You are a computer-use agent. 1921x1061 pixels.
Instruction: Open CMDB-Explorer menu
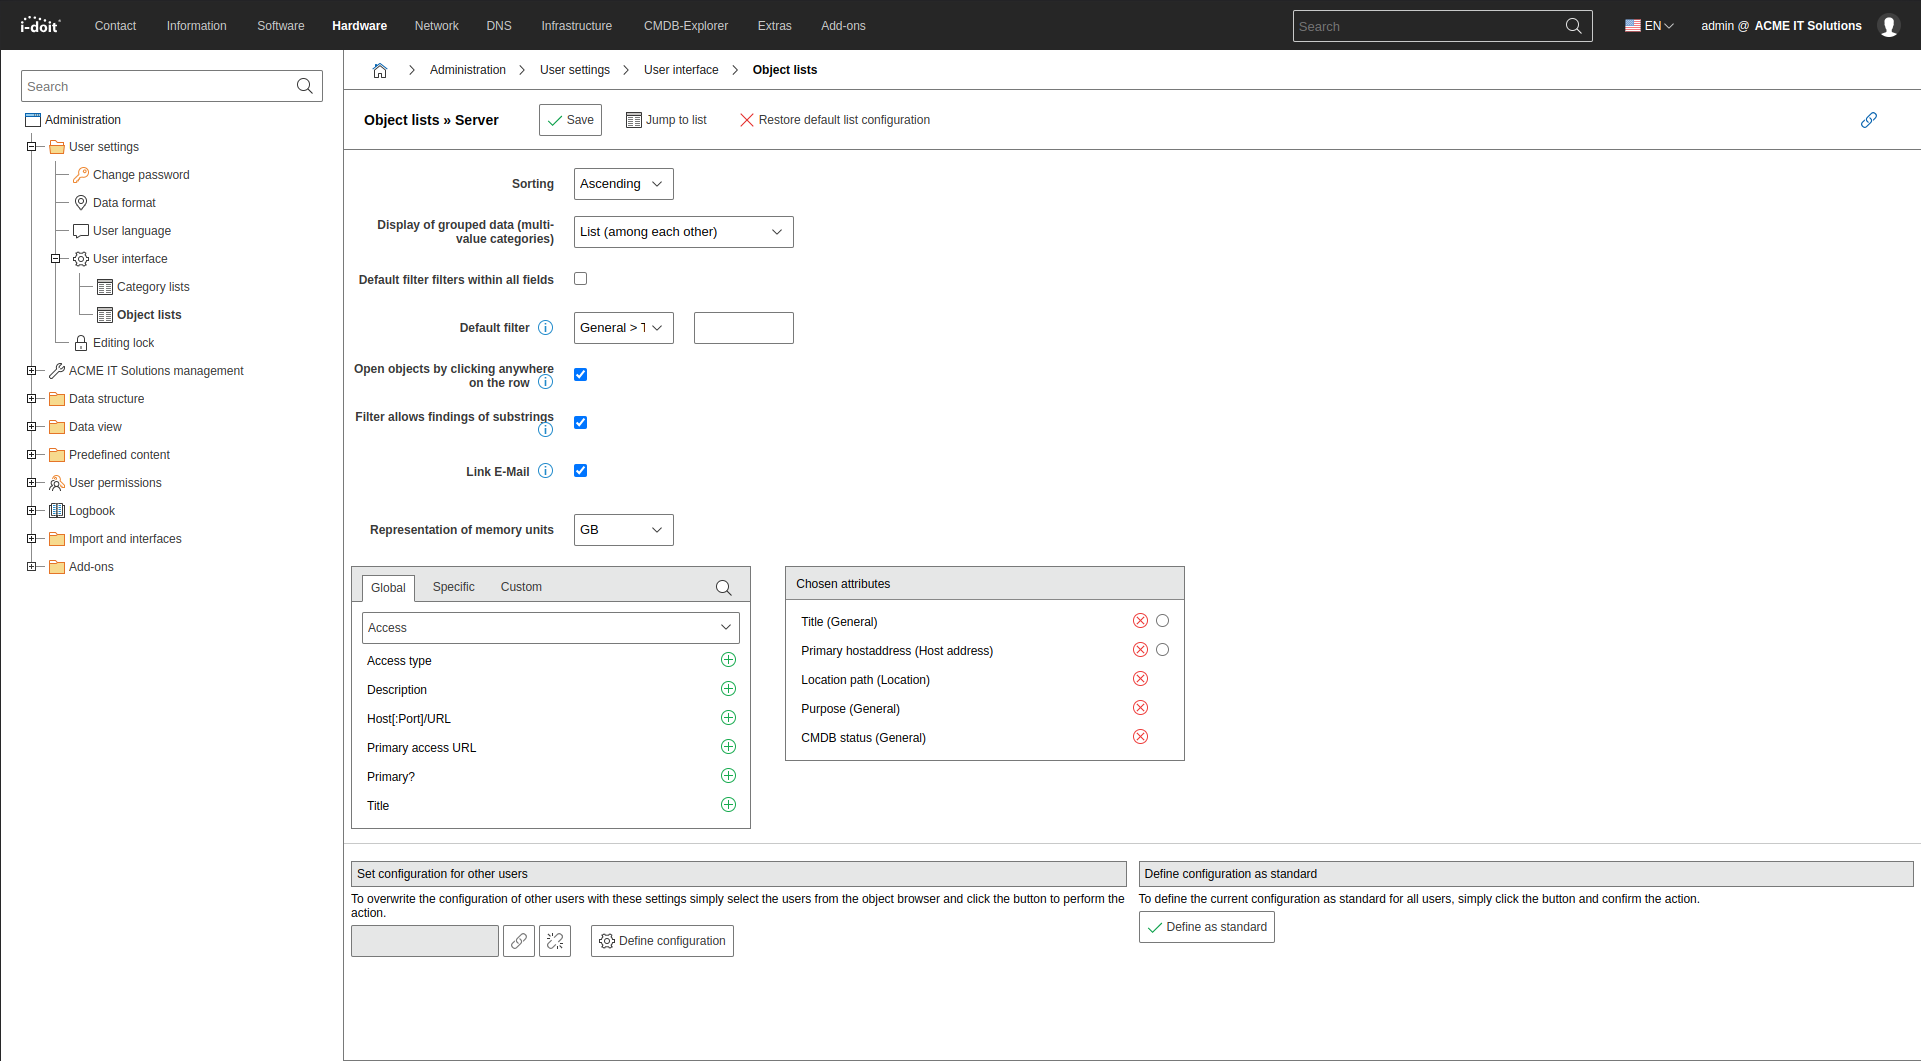click(686, 26)
